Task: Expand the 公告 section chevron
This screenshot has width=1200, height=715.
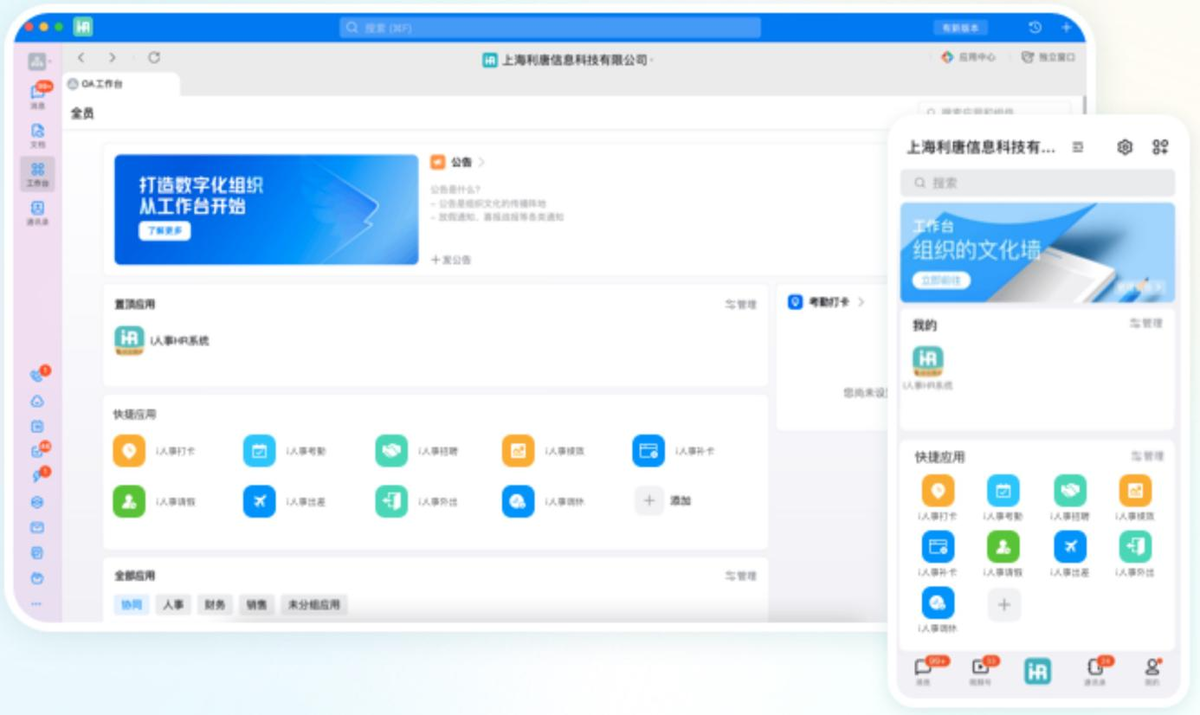Action: [x=481, y=162]
